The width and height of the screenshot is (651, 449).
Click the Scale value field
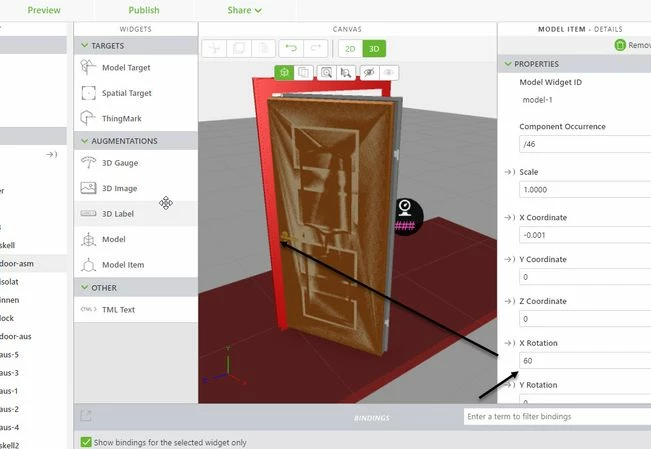point(585,190)
